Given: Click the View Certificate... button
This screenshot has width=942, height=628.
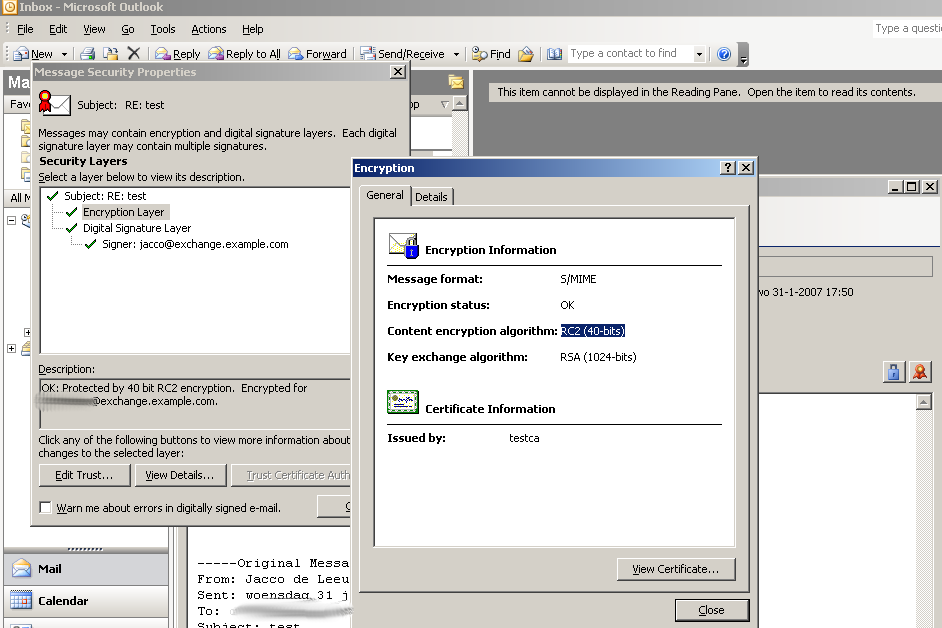Looking at the screenshot, I should (676, 569).
